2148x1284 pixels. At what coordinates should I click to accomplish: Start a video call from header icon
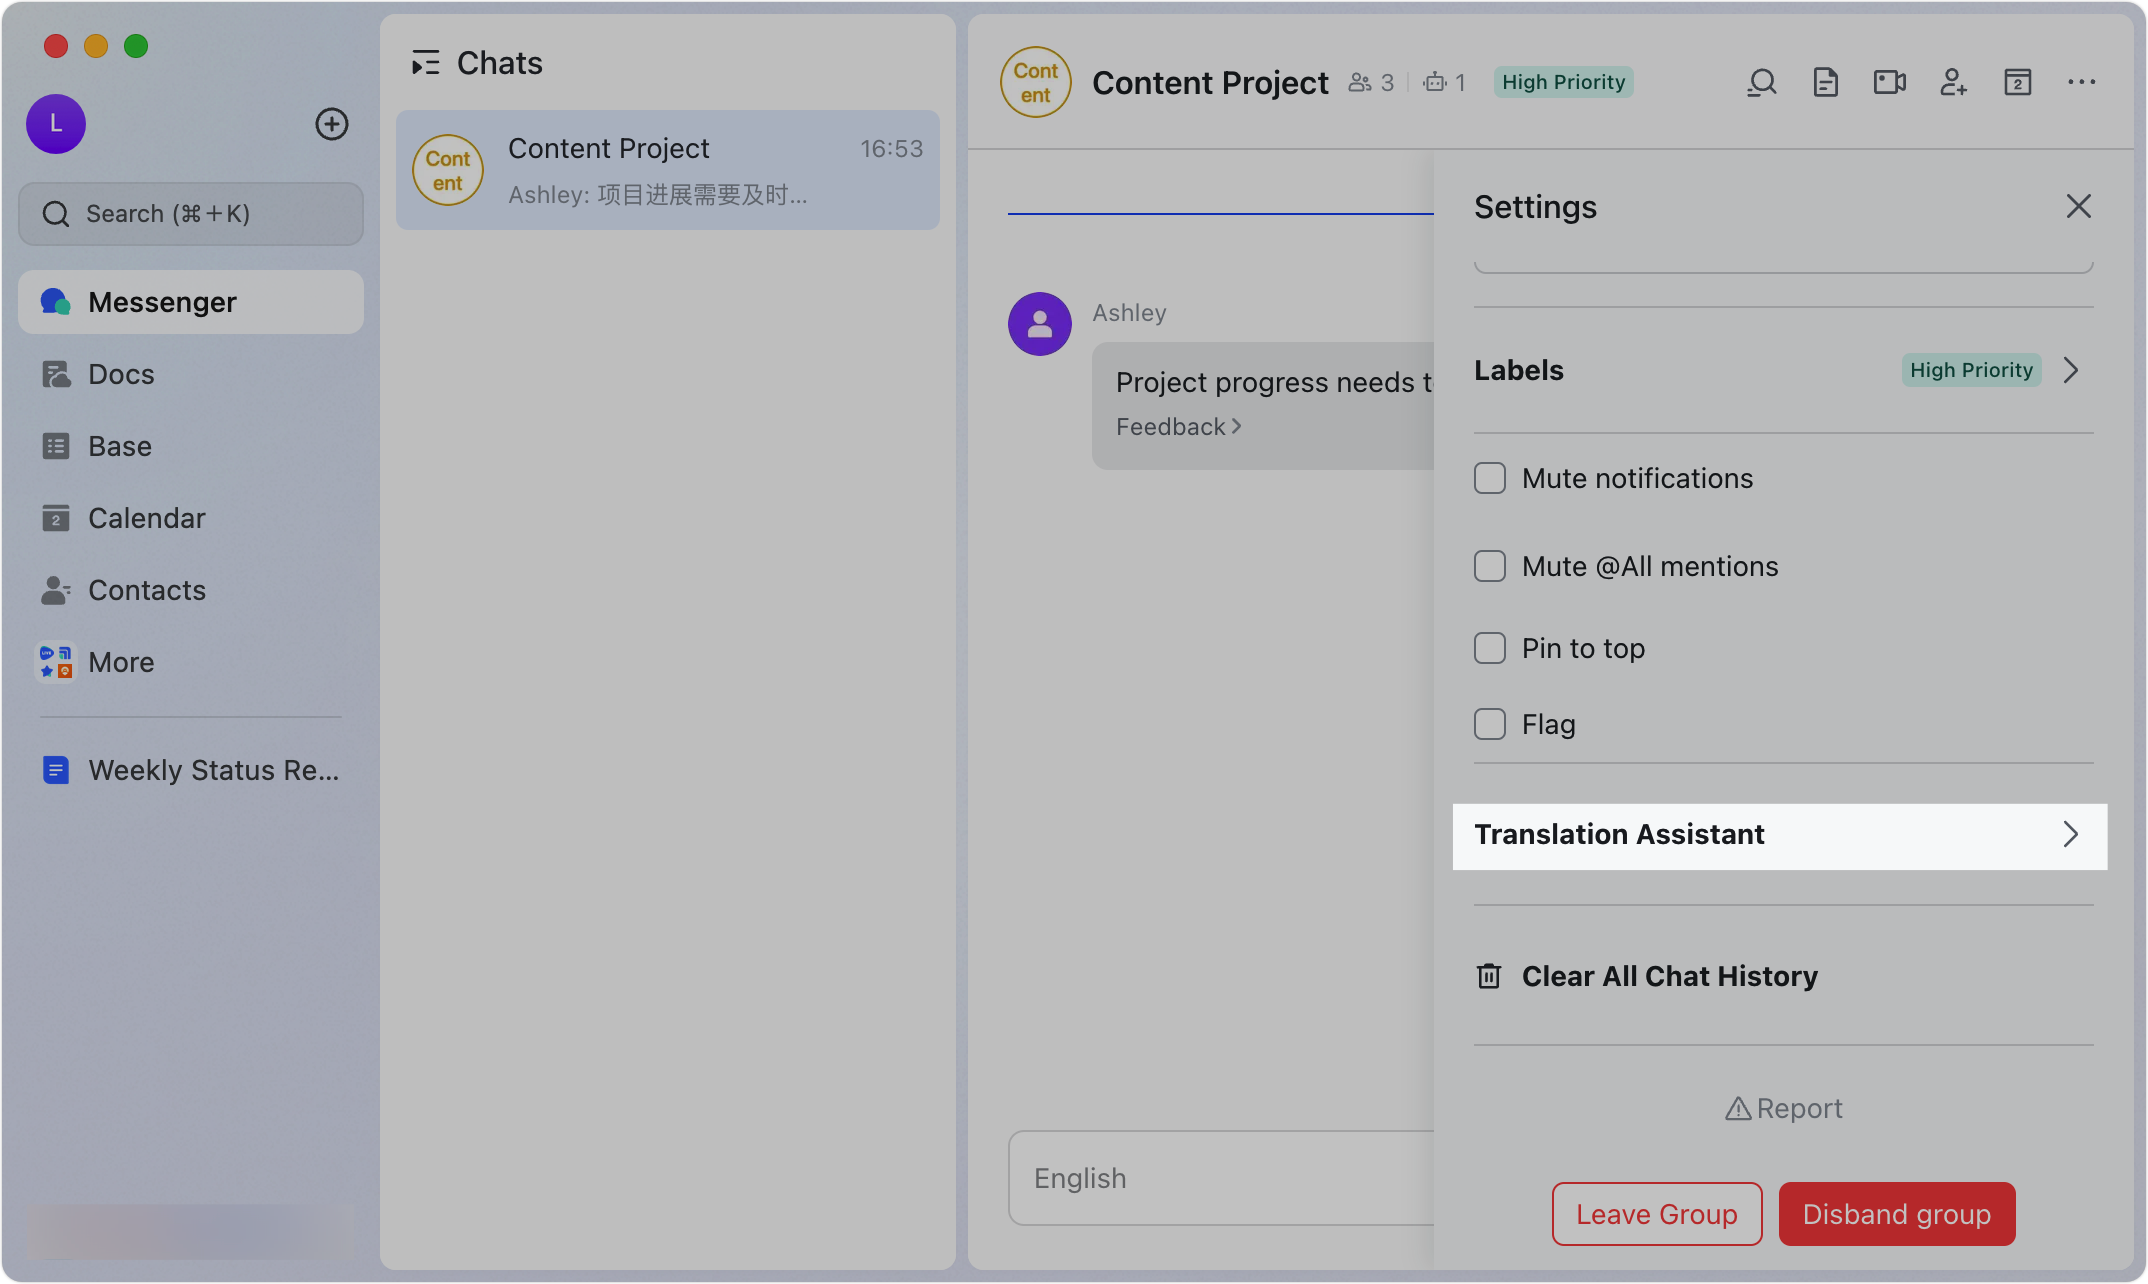click(x=1889, y=82)
